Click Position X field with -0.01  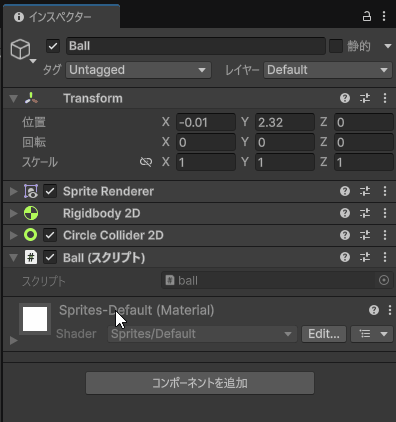click(206, 122)
